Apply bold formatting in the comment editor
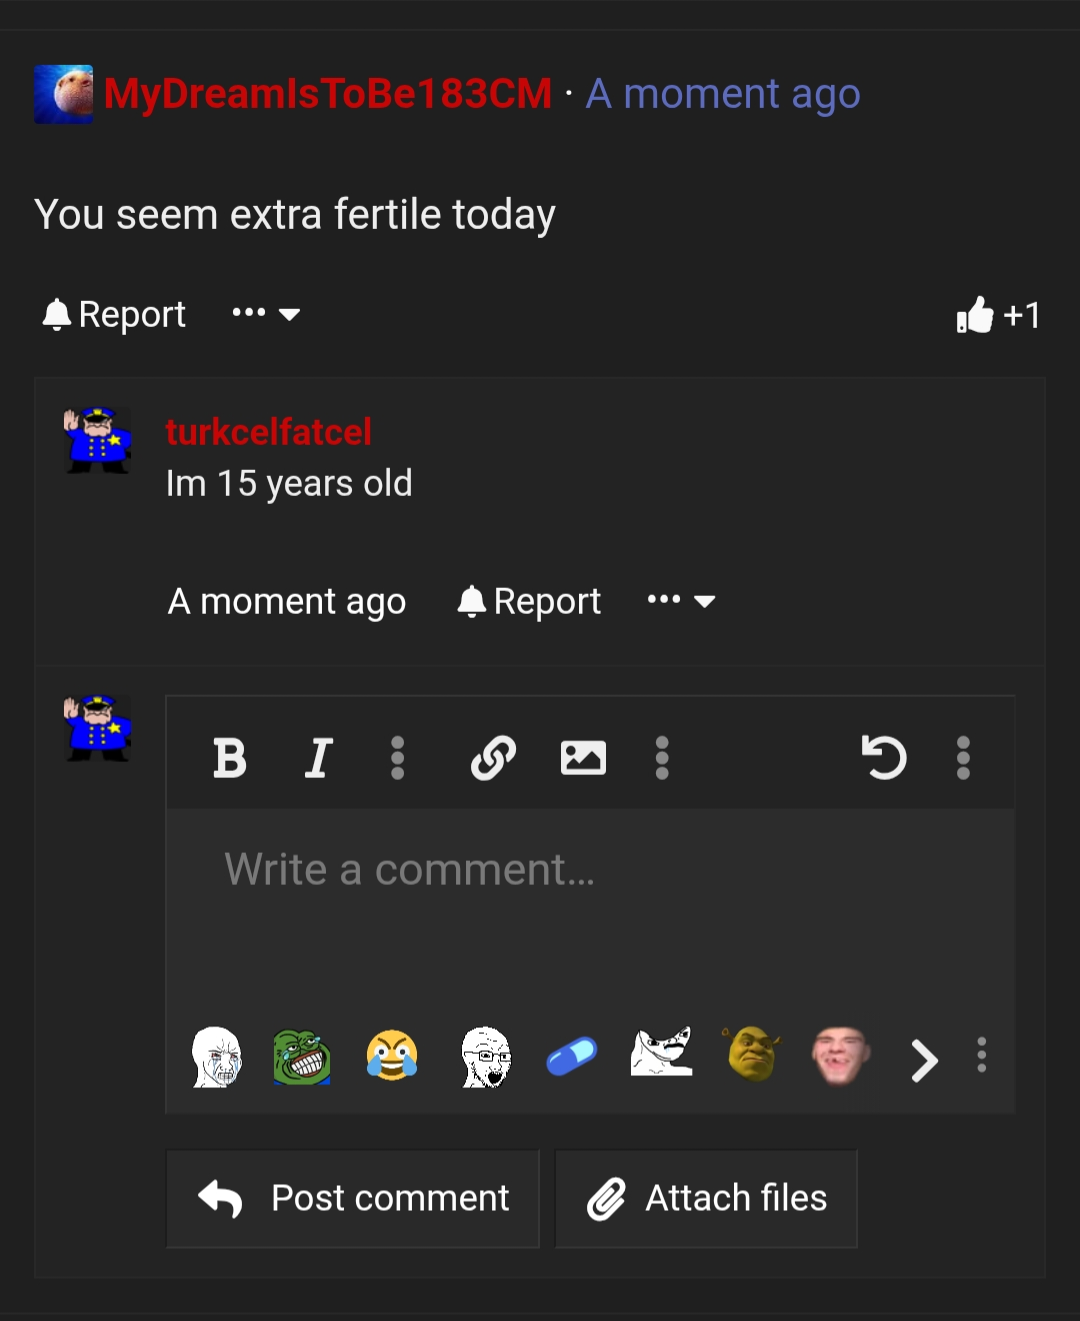The width and height of the screenshot is (1080, 1321). (x=230, y=758)
